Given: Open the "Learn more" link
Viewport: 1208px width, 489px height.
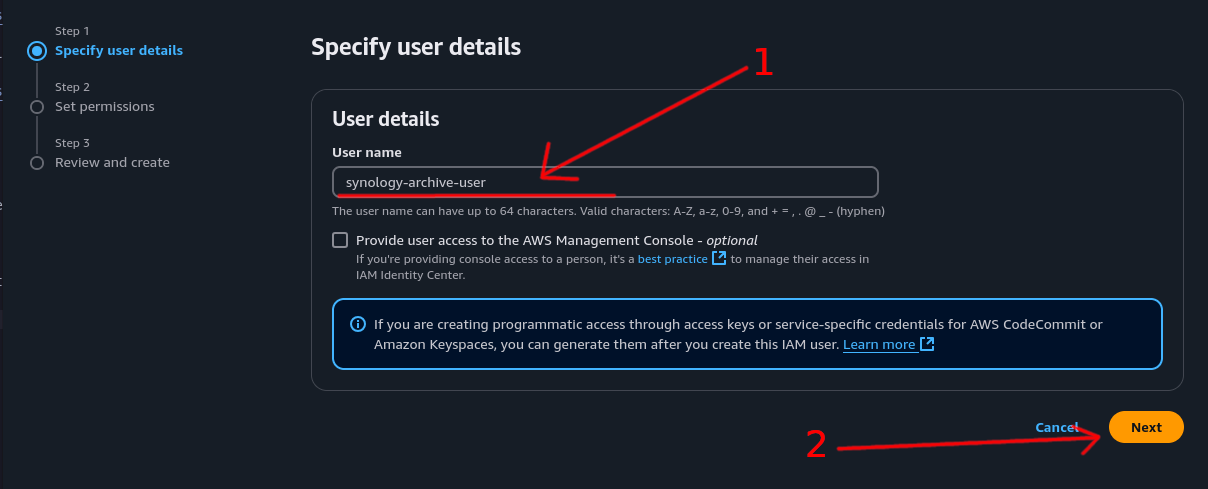Looking at the screenshot, I should pos(879,345).
